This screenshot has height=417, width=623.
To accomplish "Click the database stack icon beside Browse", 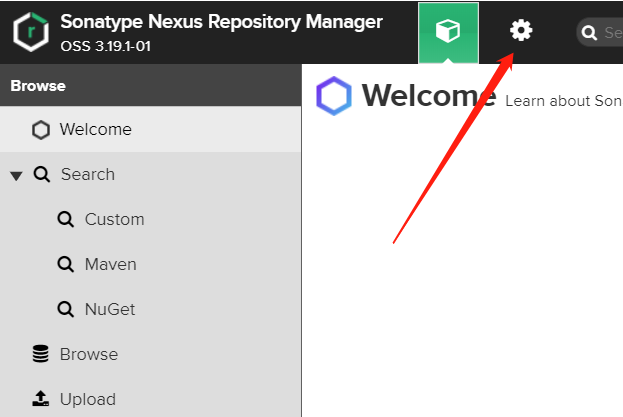I will pyautogui.click(x=41, y=354).
